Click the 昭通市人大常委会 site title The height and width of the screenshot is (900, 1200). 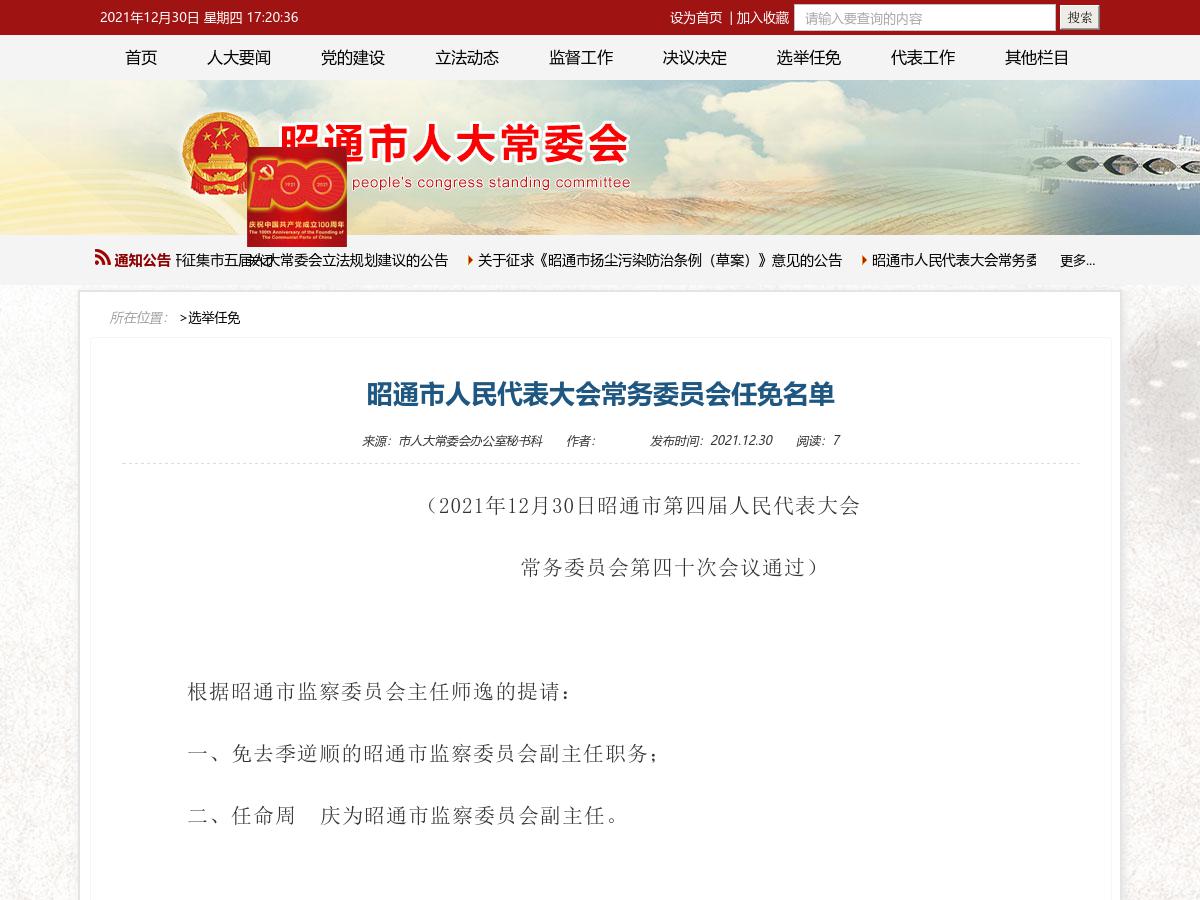point(454,145)
